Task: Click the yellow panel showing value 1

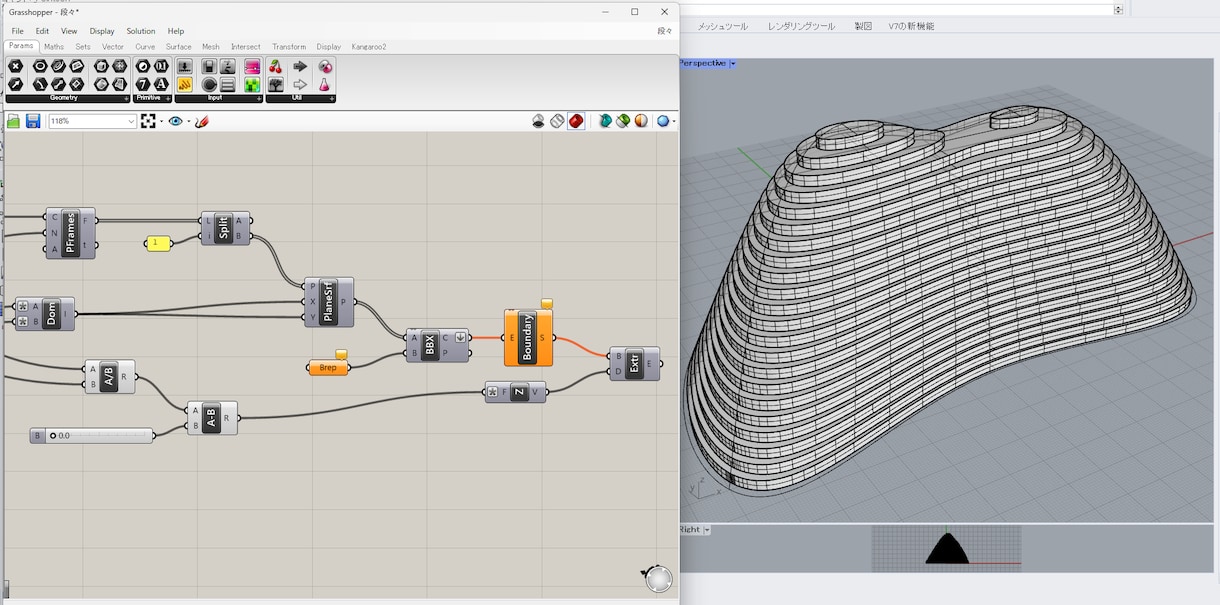Action: tap(158, 243)
